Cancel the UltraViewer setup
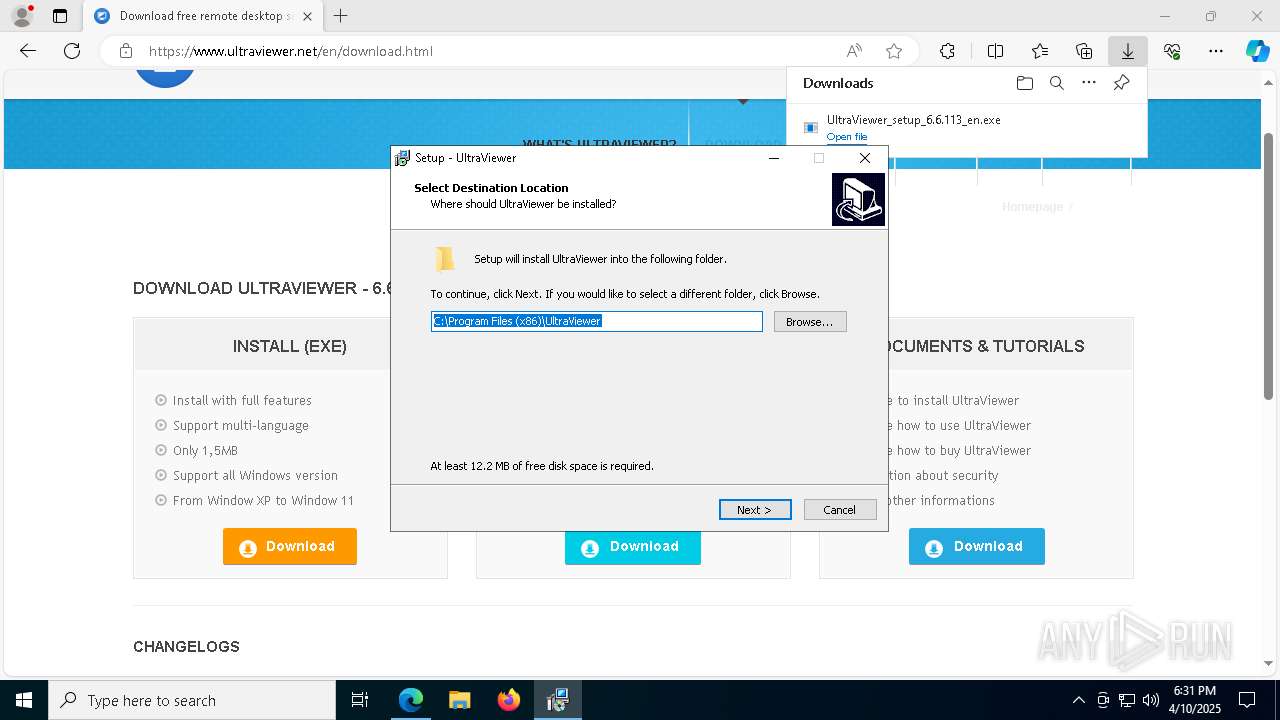This screenshot has width=1280, height=720. [840, 510]
